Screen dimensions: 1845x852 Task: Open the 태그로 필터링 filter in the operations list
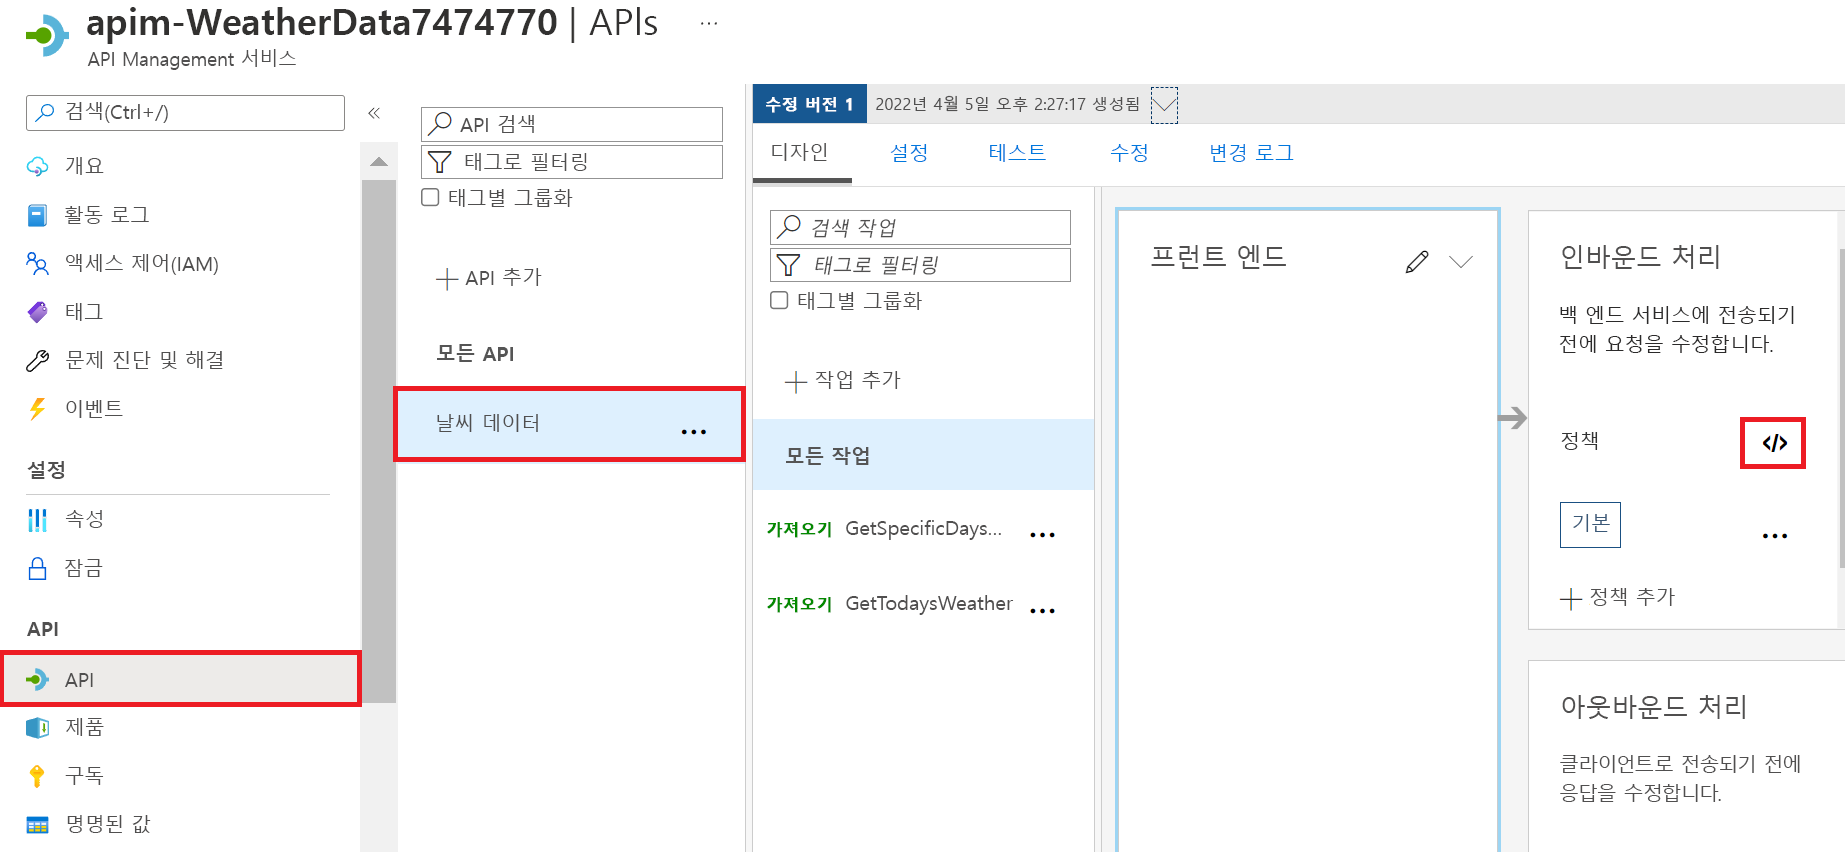[x=920, y=265]
